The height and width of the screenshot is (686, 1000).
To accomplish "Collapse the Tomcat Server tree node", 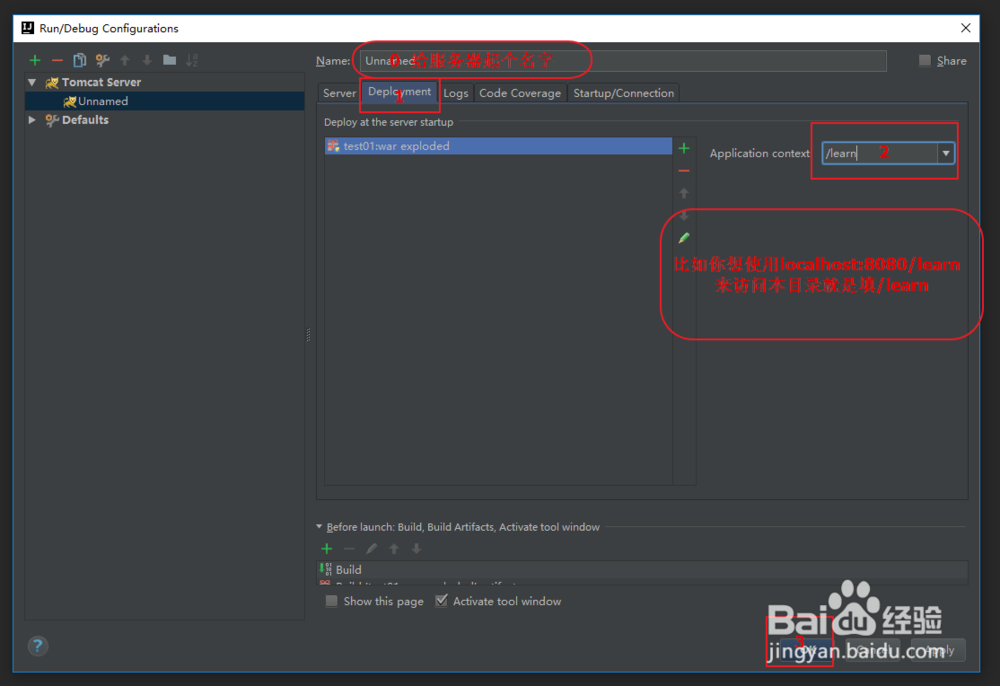I will 32,82.
